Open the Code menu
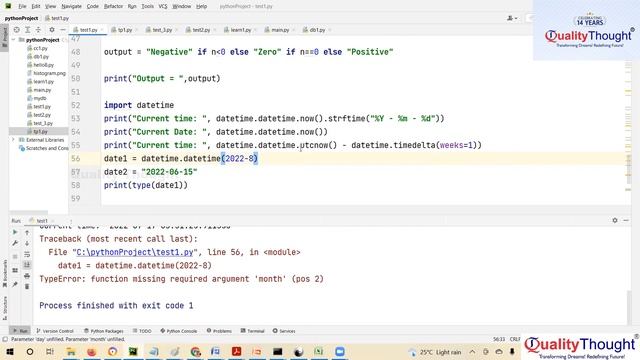Screen dimensions: 640x360 93,6
